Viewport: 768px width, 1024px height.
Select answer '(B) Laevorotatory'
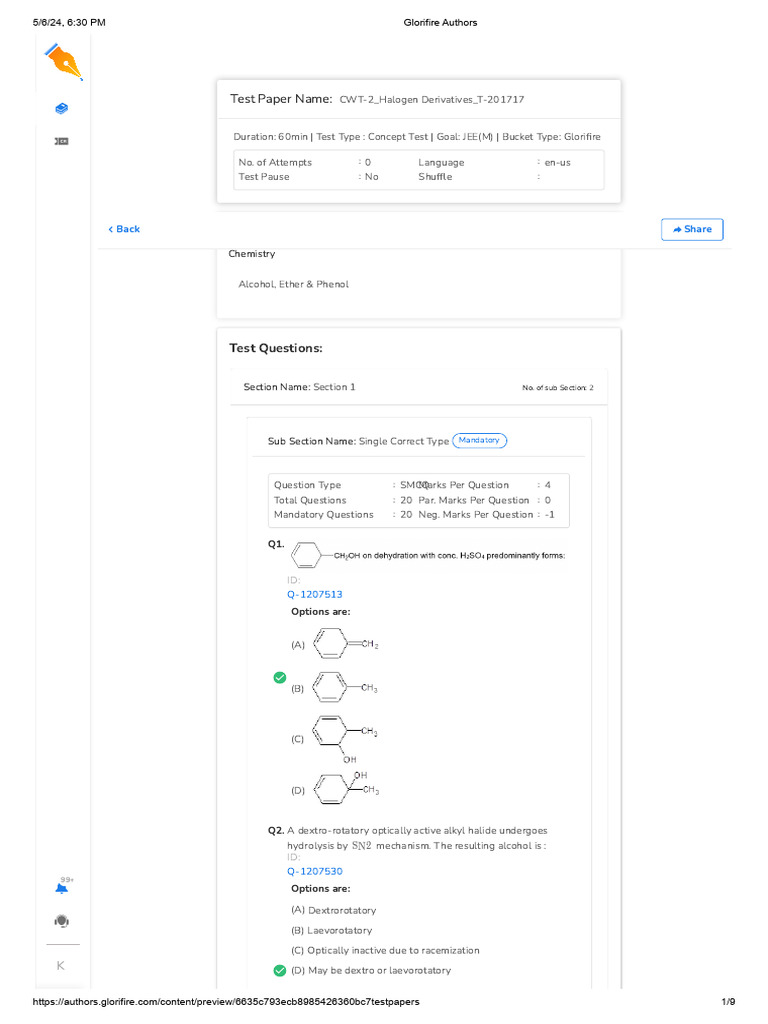pyautogui.click(x=332, y=930)
